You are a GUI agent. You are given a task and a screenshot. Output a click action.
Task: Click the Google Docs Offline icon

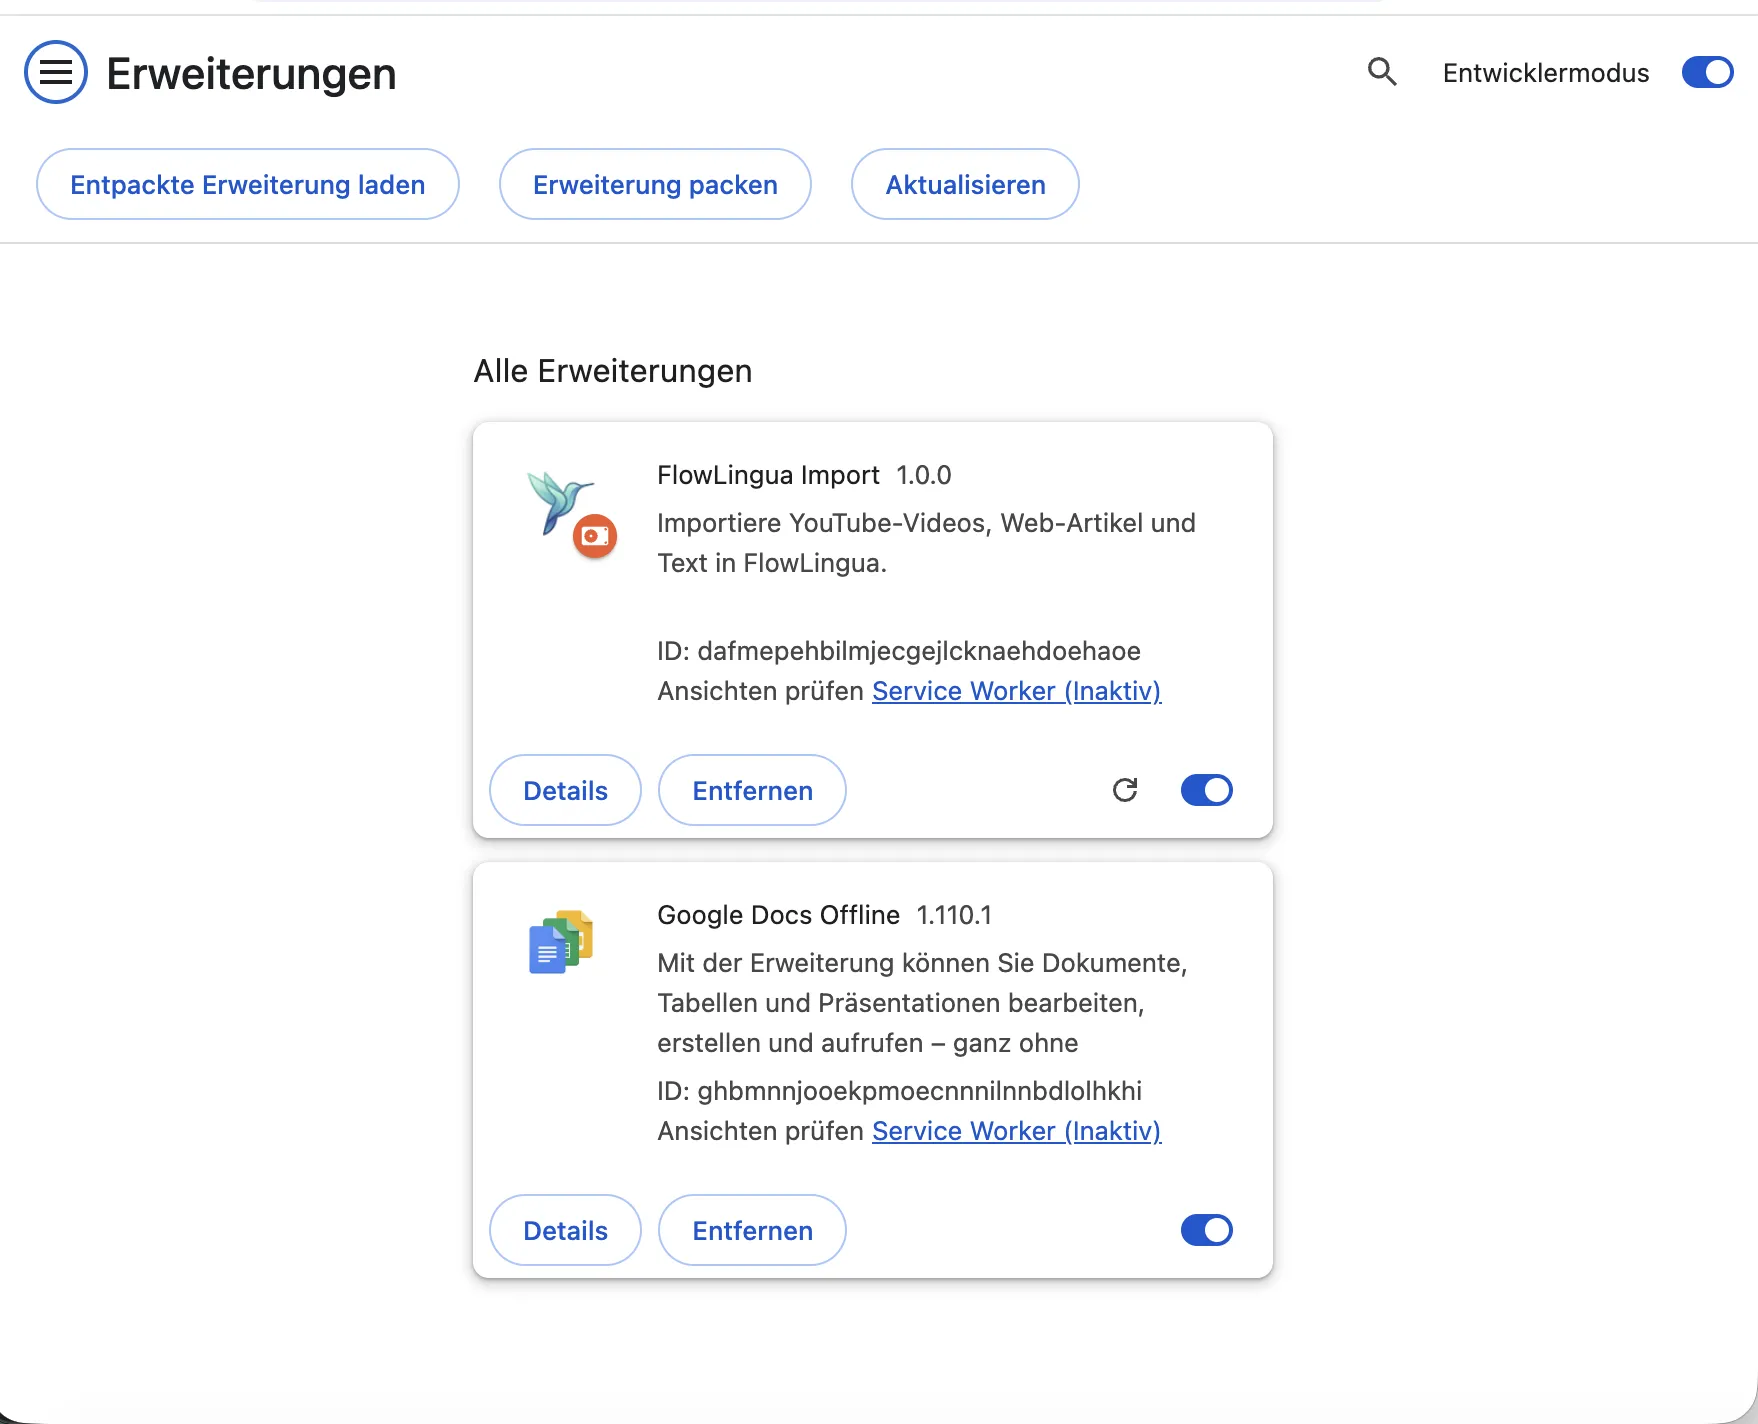click(x=561, y=942)
